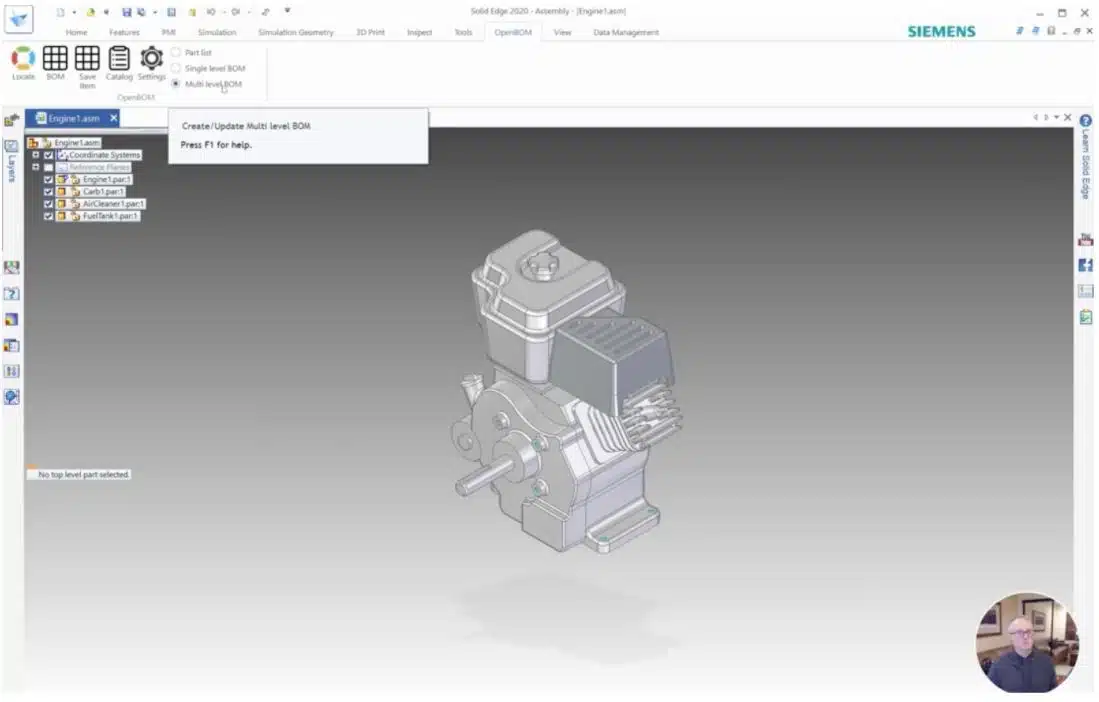Switch to Simulation Geometry tab
Screen dimensions: 1099x702
pyautogui.click(x=296, y=32)
